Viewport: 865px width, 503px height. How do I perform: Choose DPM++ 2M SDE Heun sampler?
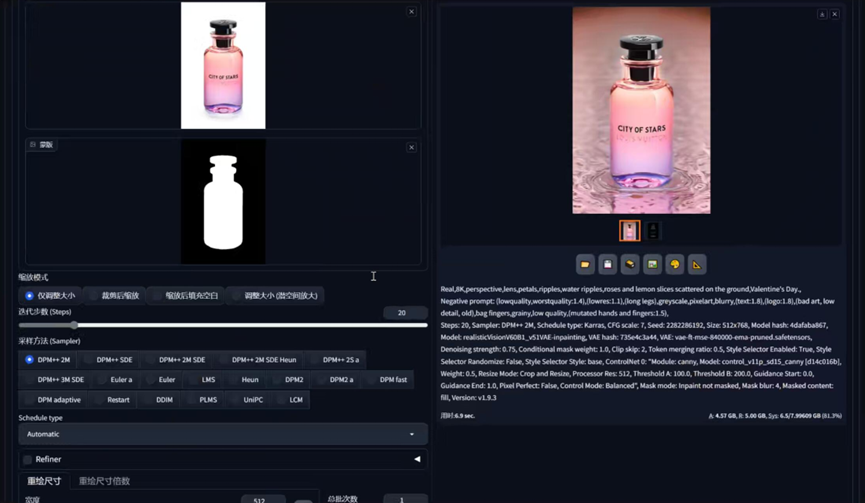pyautogui.click(x=258, y=360)
